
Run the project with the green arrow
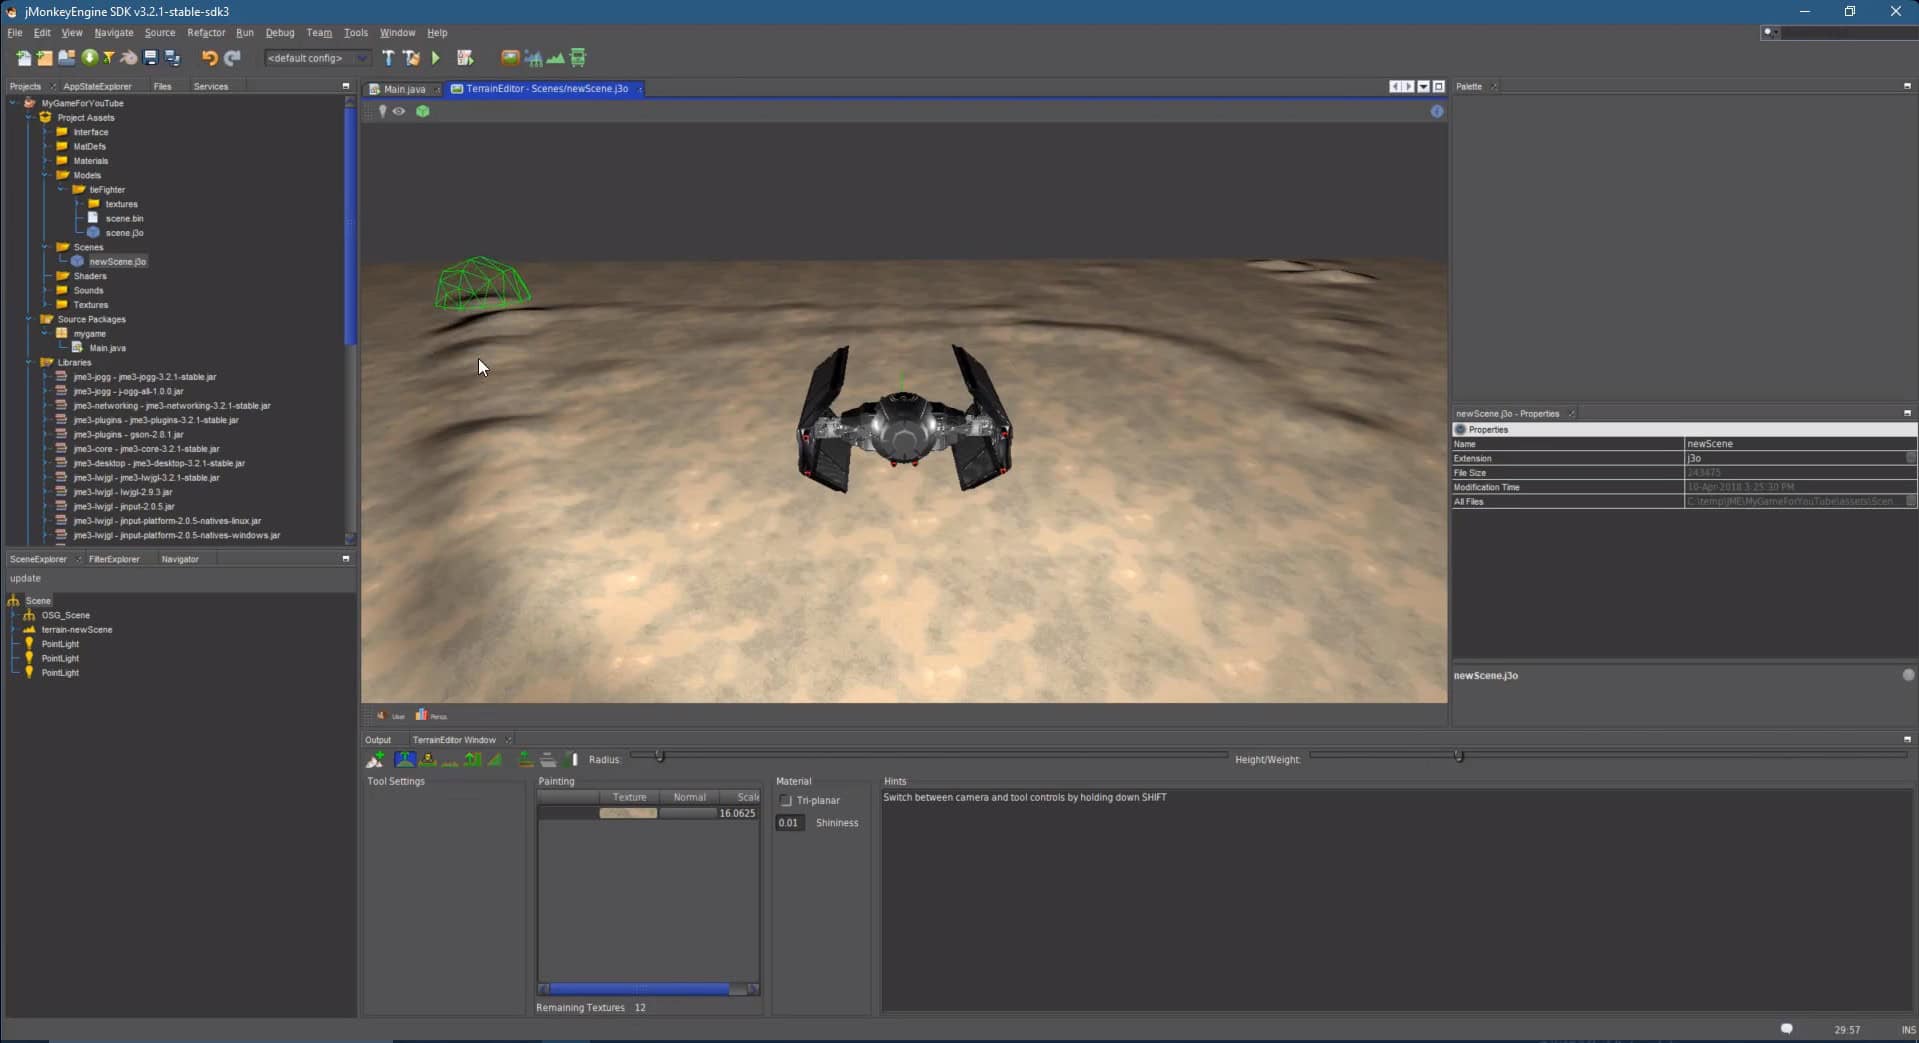coord(435,58)
